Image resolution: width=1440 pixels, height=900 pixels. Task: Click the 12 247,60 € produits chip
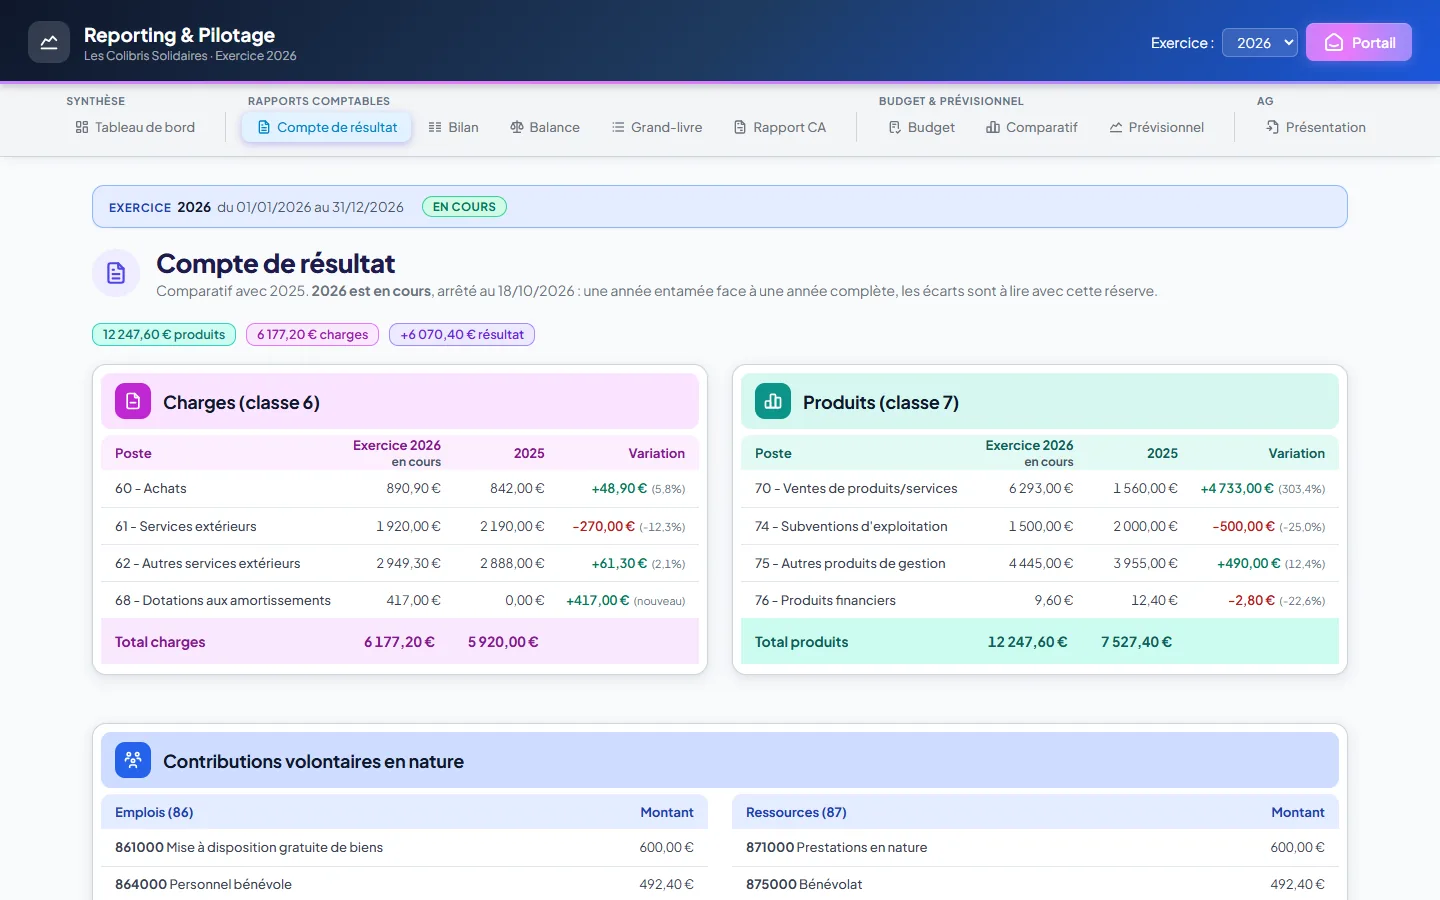pyautogui.click(x=164, y=334)
